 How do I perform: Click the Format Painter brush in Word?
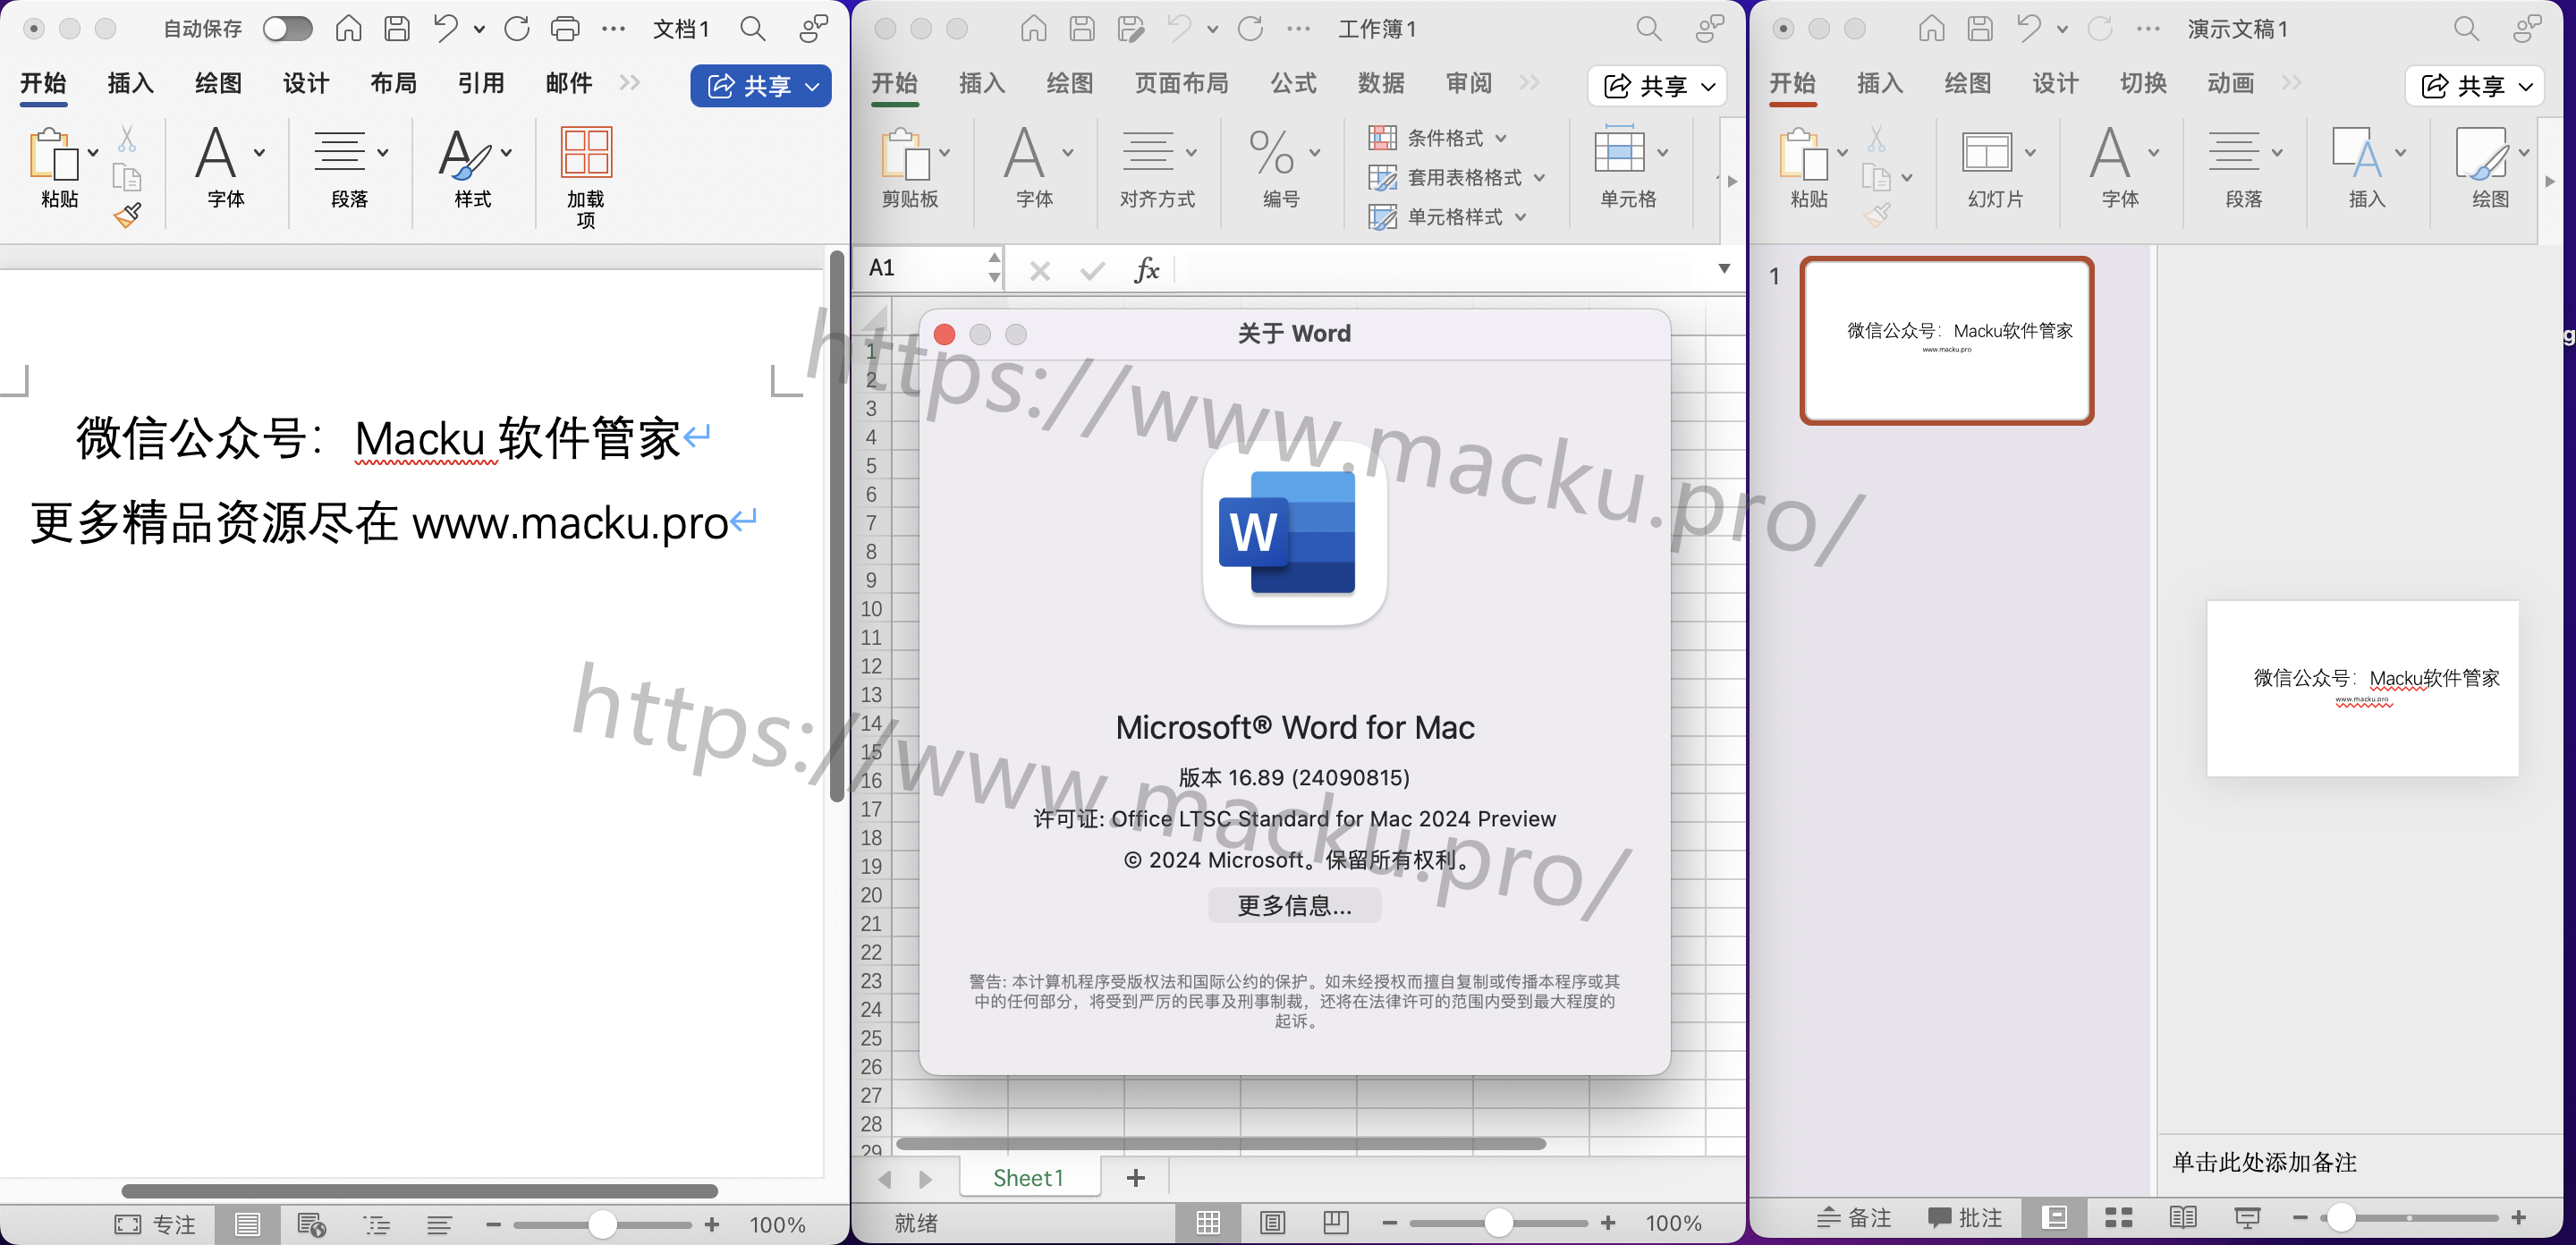pos(127,215)
